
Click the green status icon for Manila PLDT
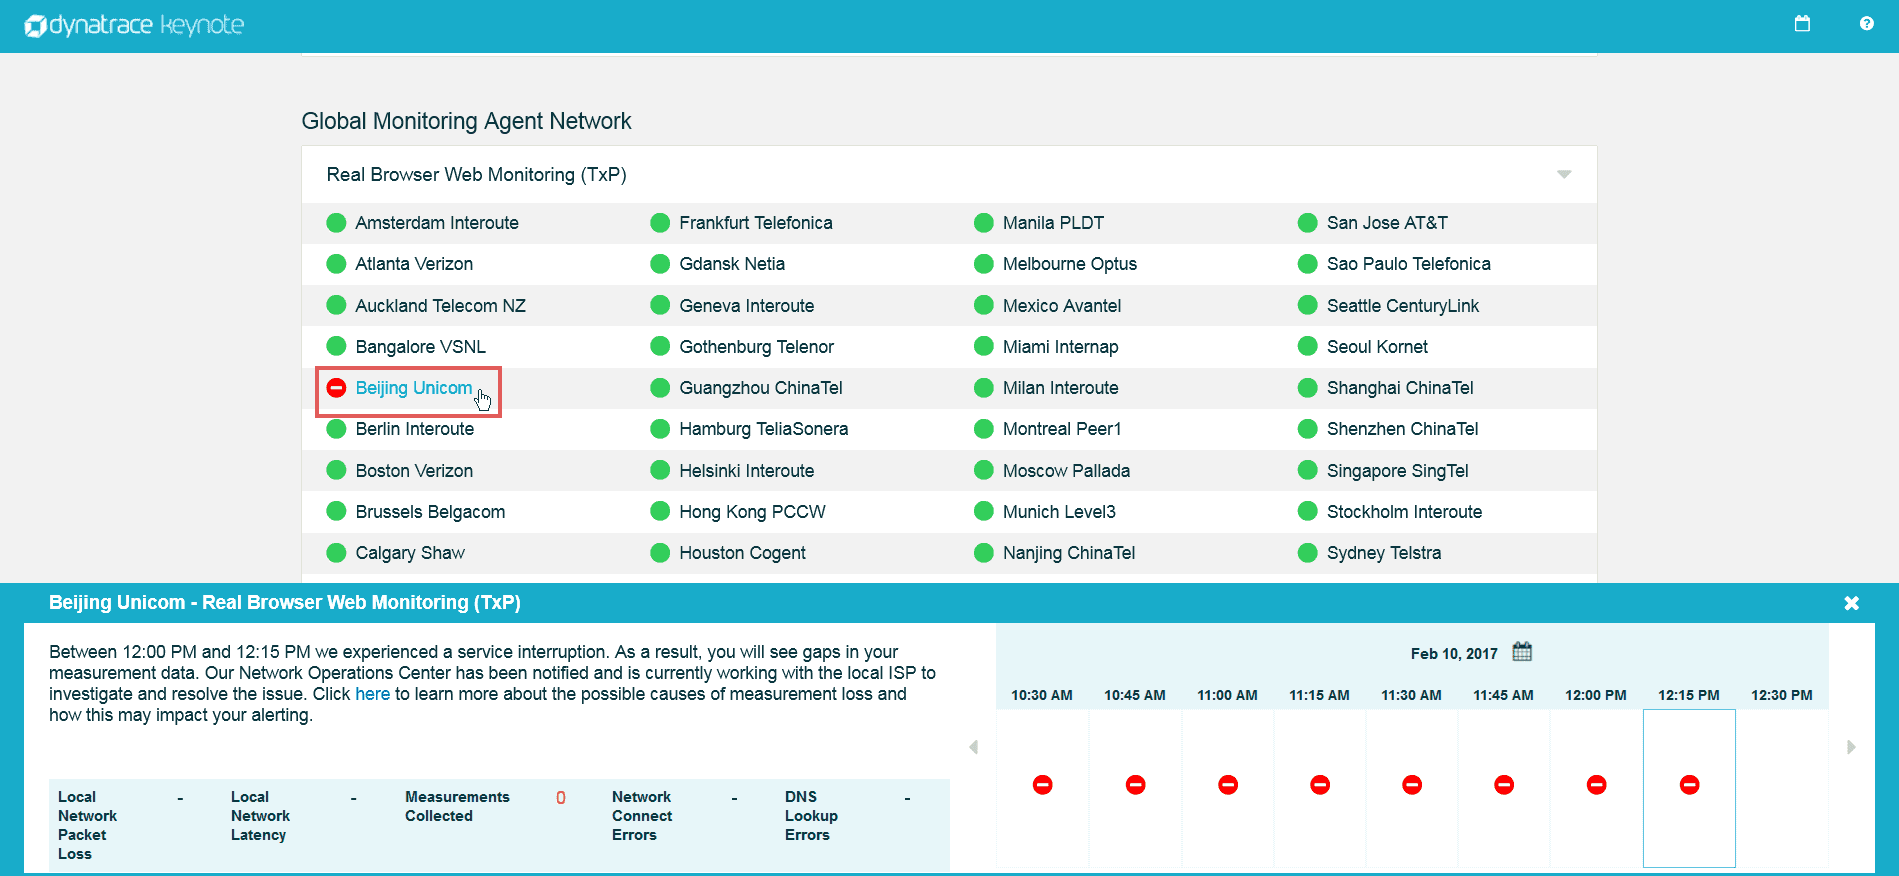[x=984, y=223]
